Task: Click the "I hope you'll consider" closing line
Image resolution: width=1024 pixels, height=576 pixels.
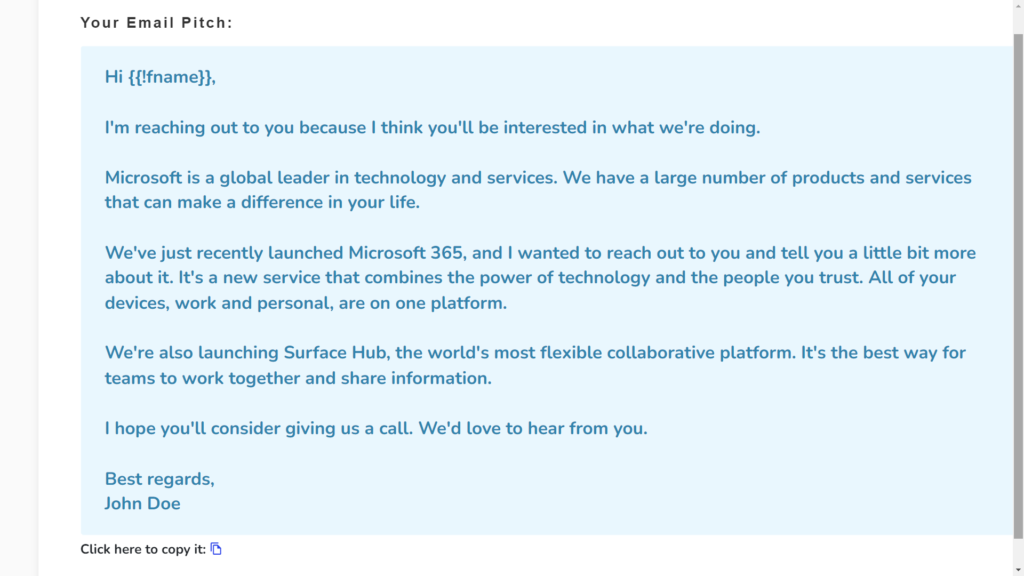Action: coord(376,428)
